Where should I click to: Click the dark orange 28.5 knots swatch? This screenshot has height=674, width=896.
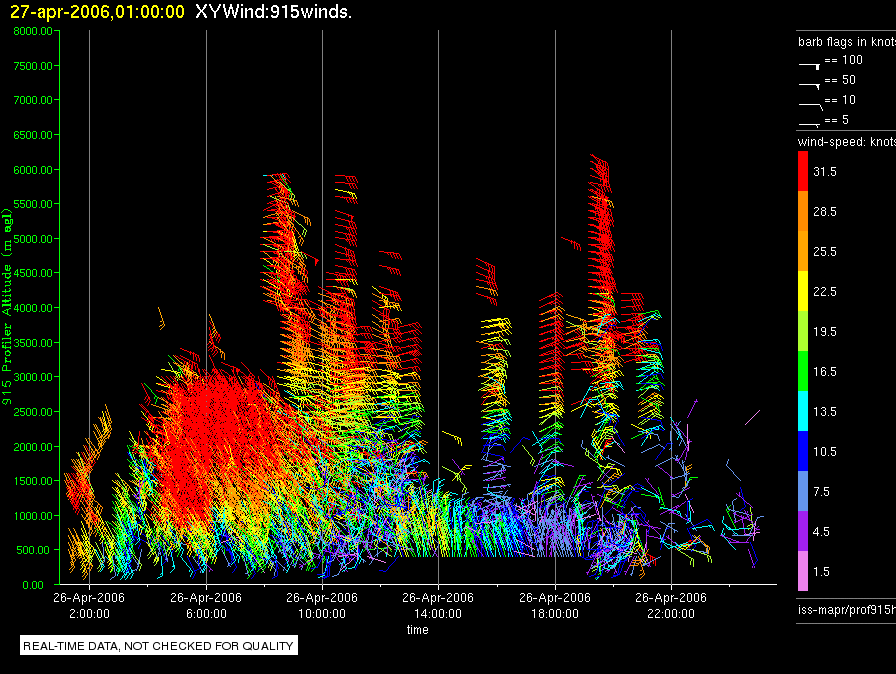click(x=803, y=211)
